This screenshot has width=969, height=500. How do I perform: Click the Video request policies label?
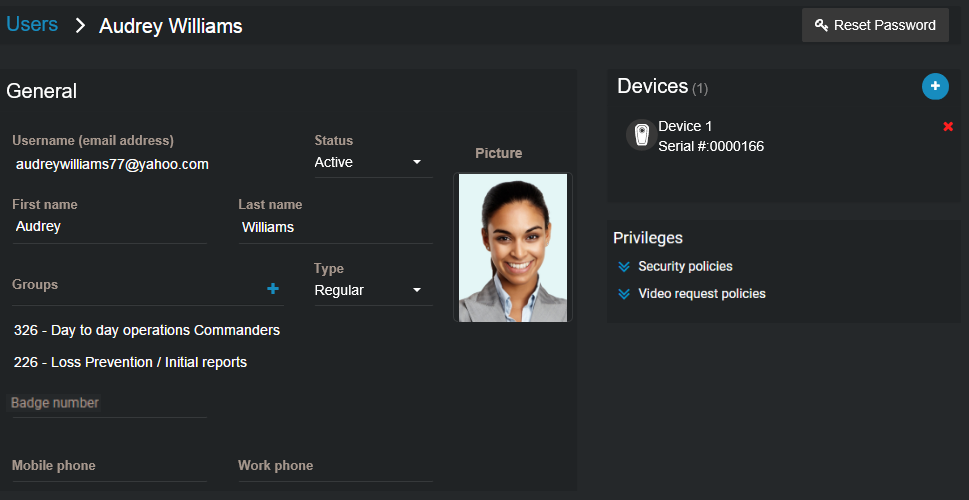tap(702, 294)
